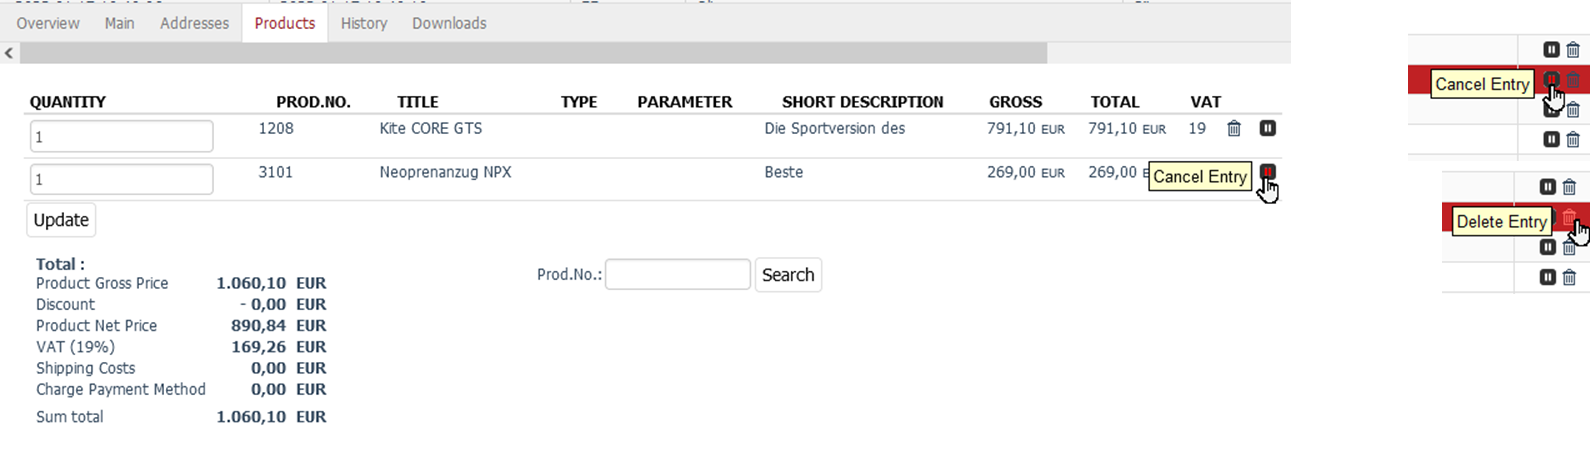Click the horizontal scrollbar thumb under the tabs

532,53
